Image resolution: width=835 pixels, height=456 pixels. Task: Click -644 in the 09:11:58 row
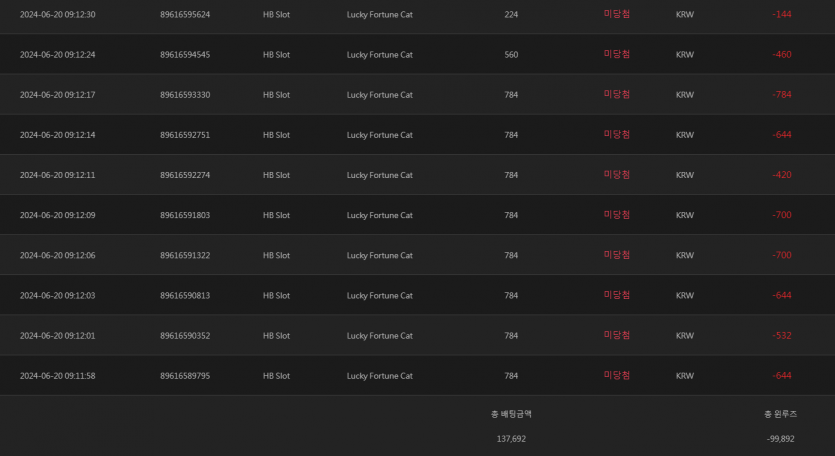point(782,376)
